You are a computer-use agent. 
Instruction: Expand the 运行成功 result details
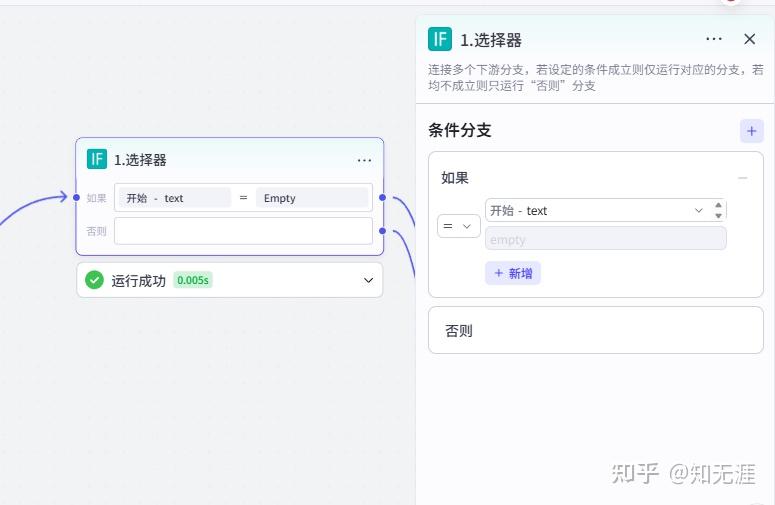(368, 280)
